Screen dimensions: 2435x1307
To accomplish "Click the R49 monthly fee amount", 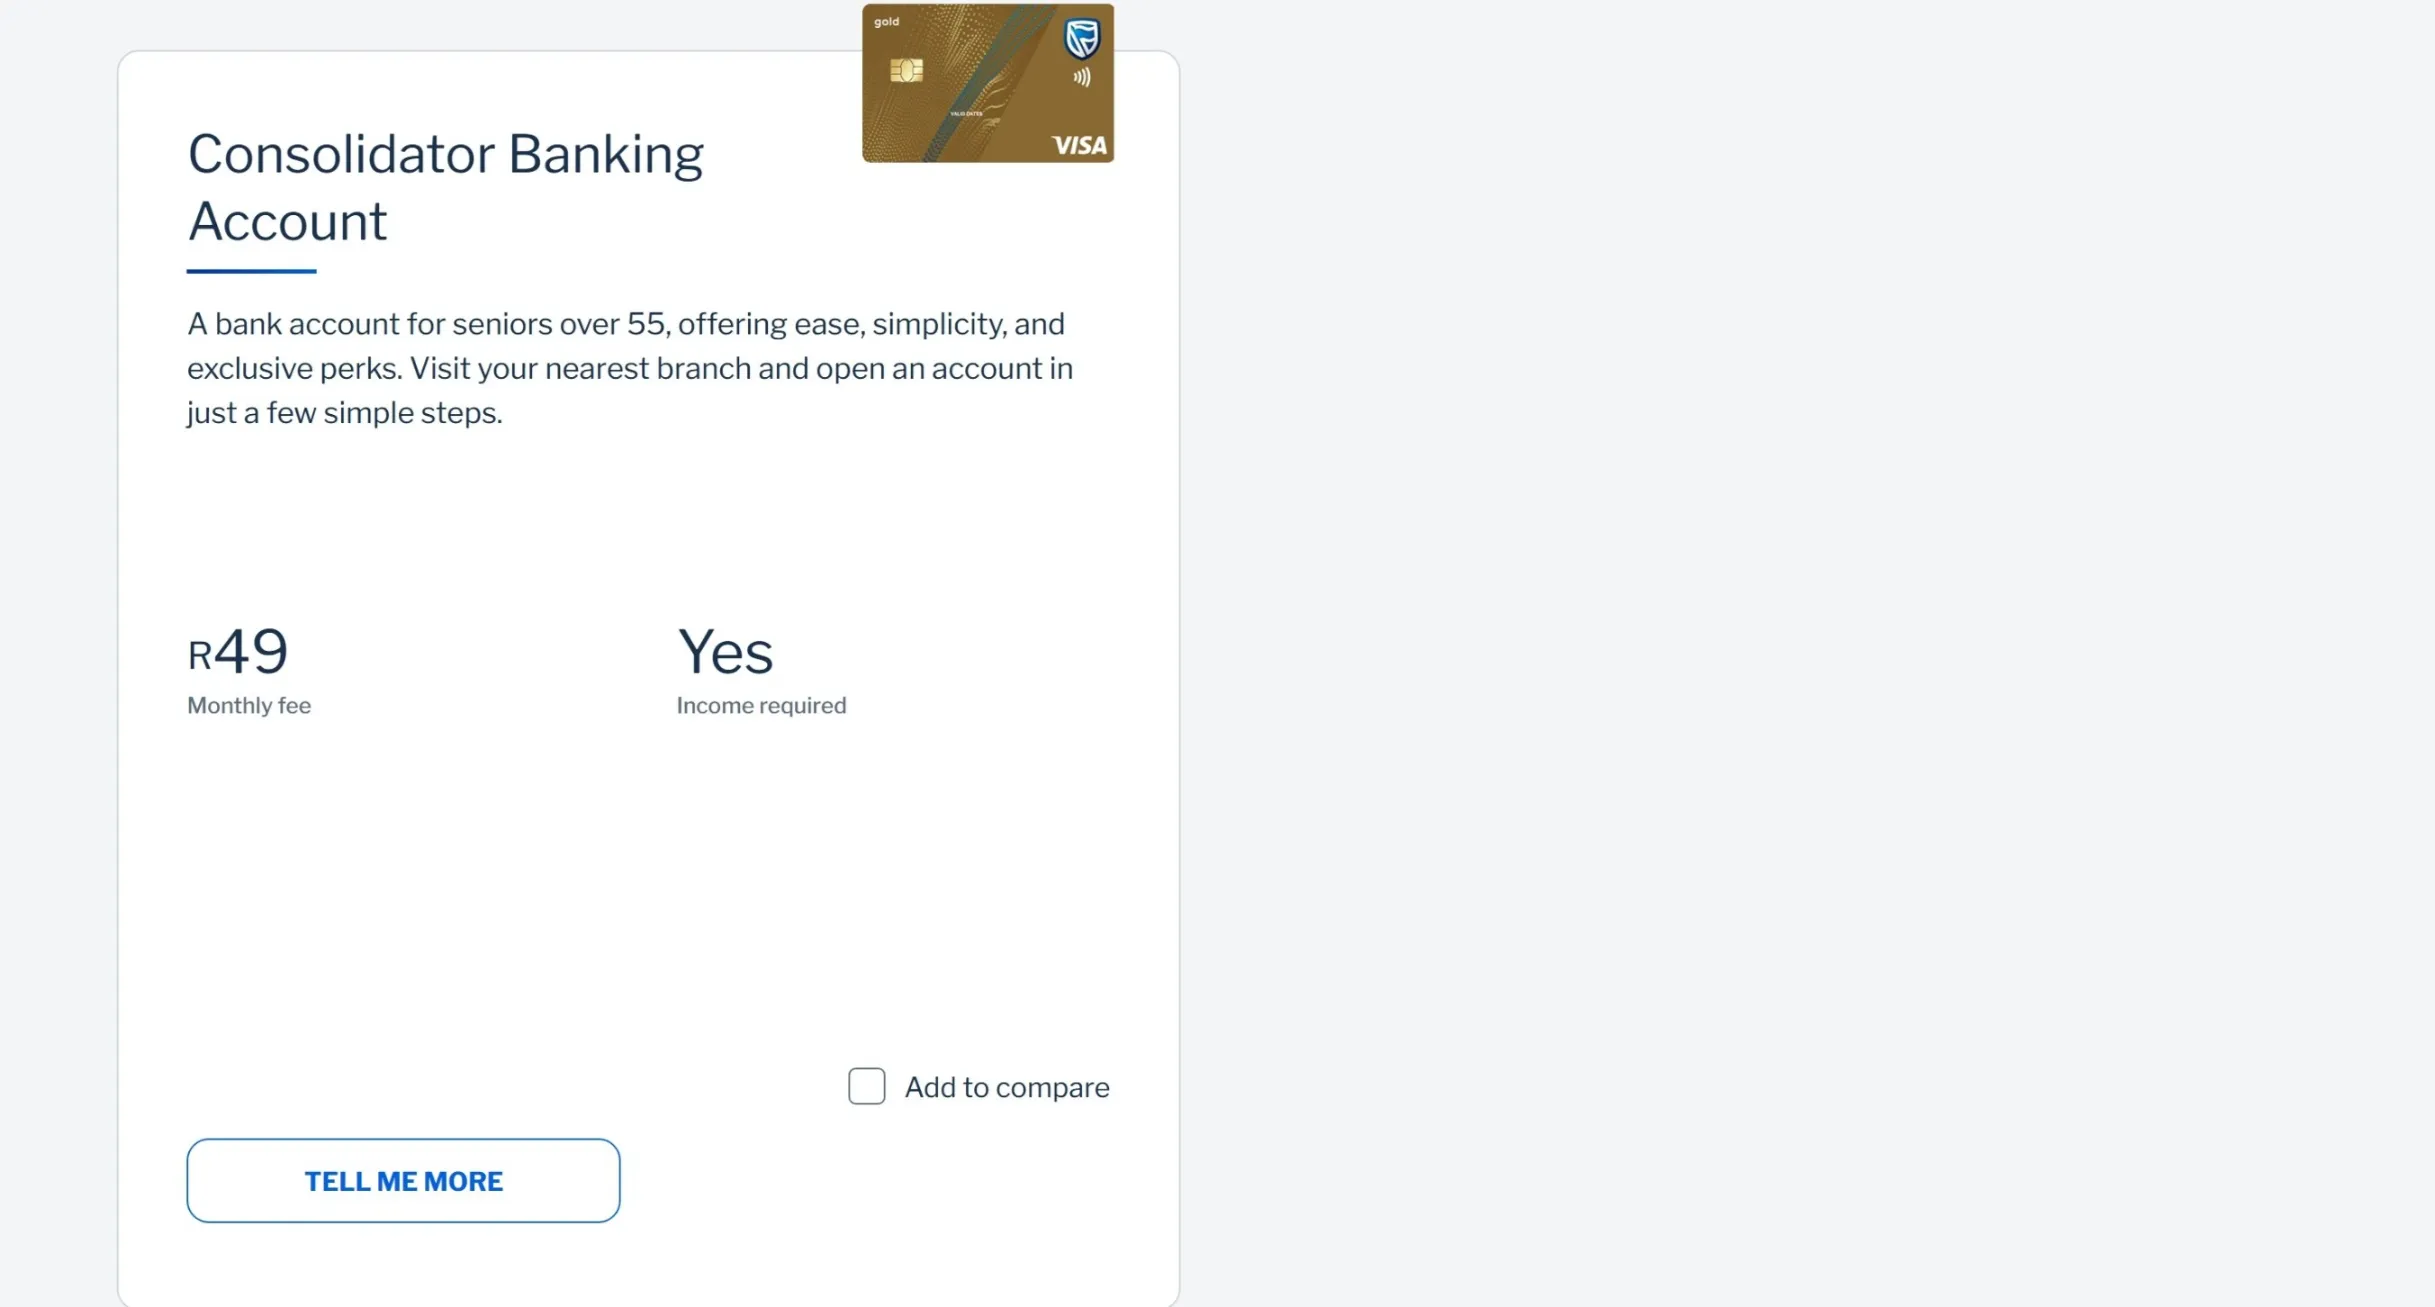I will pyautogui.click(x=238, y=651).
